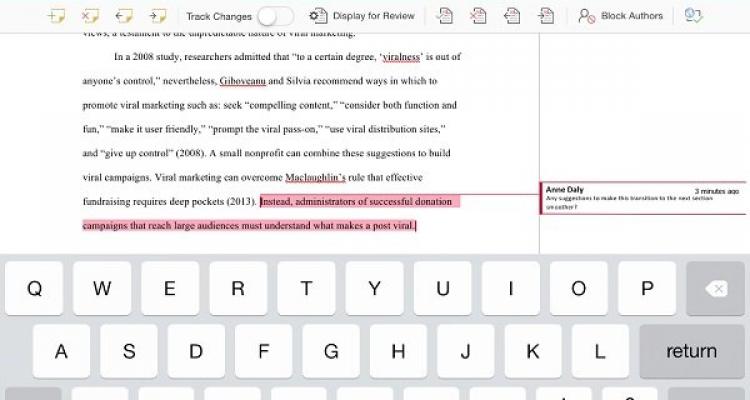Go to the previous comment

124,16
